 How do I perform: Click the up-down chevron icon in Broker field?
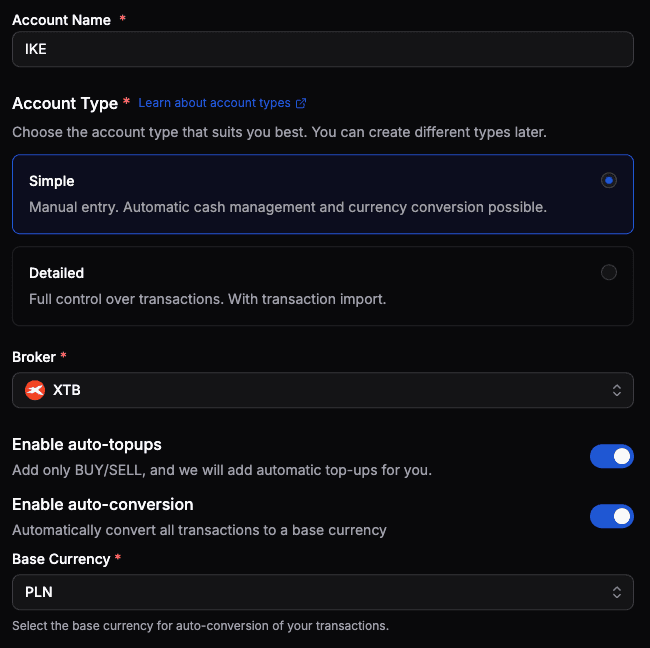[x=617, y=390]
